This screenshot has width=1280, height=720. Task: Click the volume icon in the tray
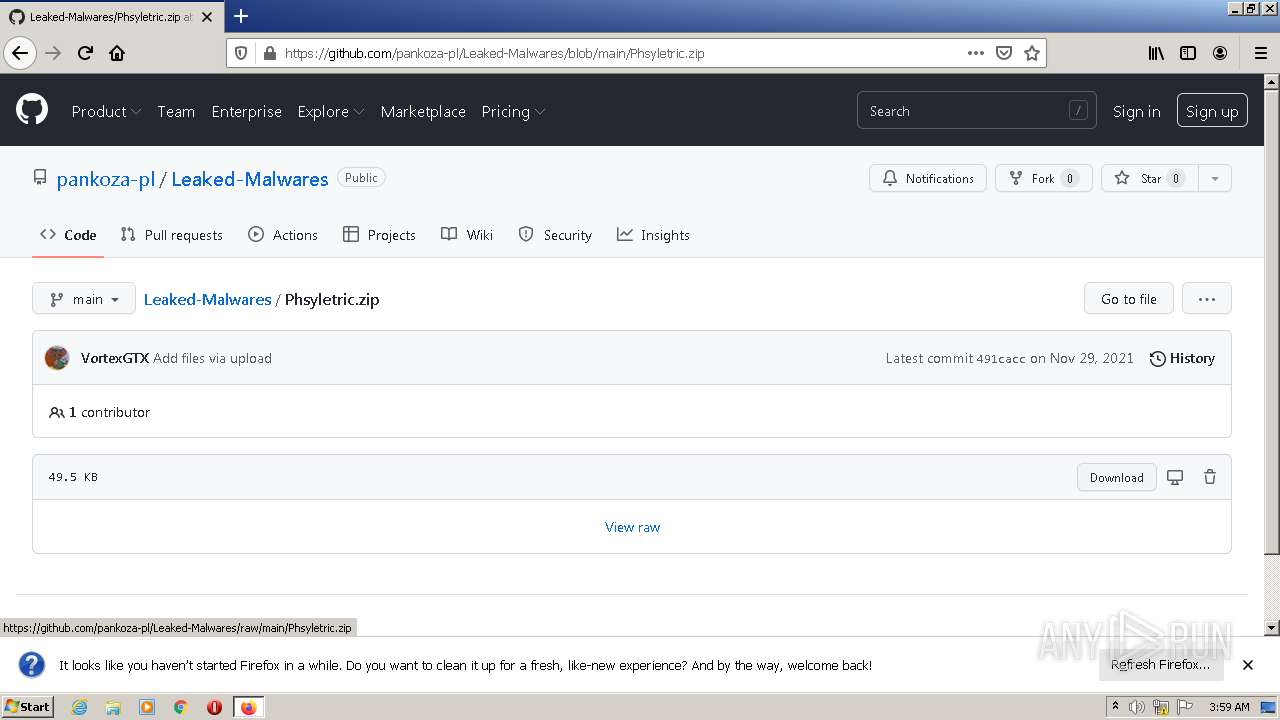1137,707
